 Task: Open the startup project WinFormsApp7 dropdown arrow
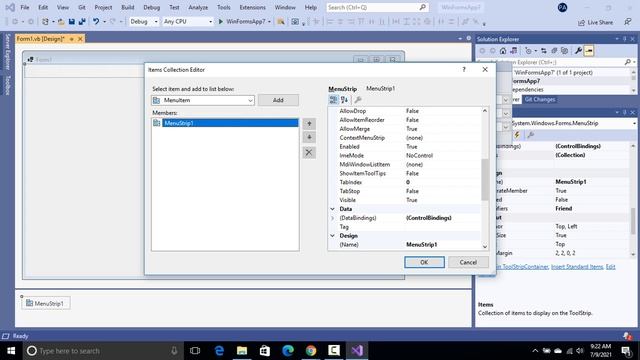[x=269, y=22]
